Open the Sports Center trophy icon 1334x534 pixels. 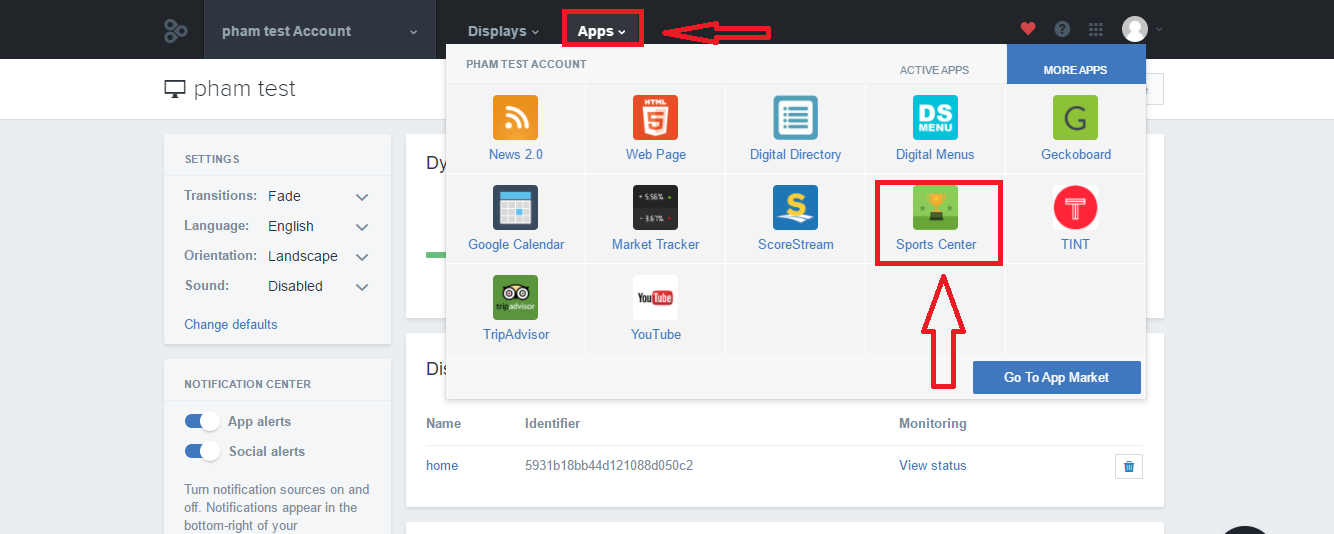tap(935, 208)
